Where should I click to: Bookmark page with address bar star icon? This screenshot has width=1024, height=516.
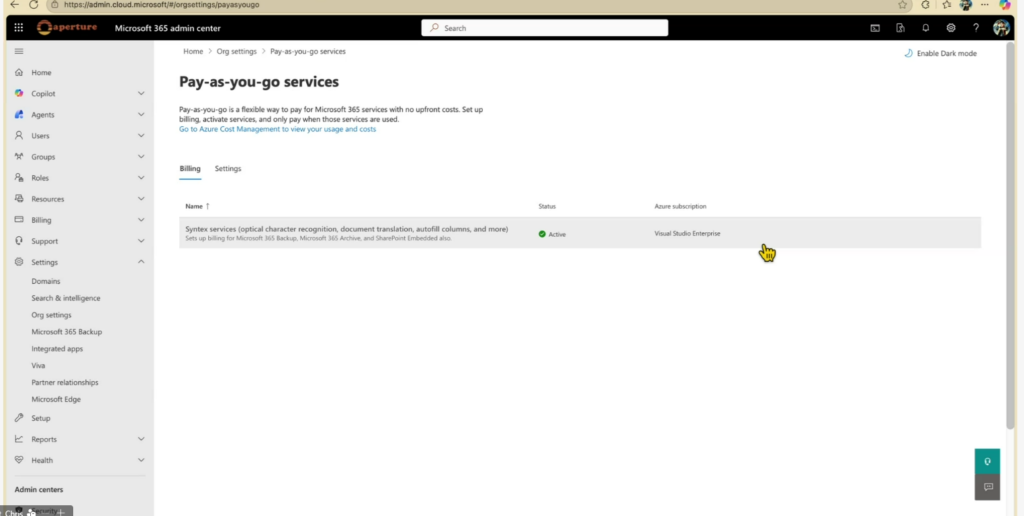coord(903,5)
